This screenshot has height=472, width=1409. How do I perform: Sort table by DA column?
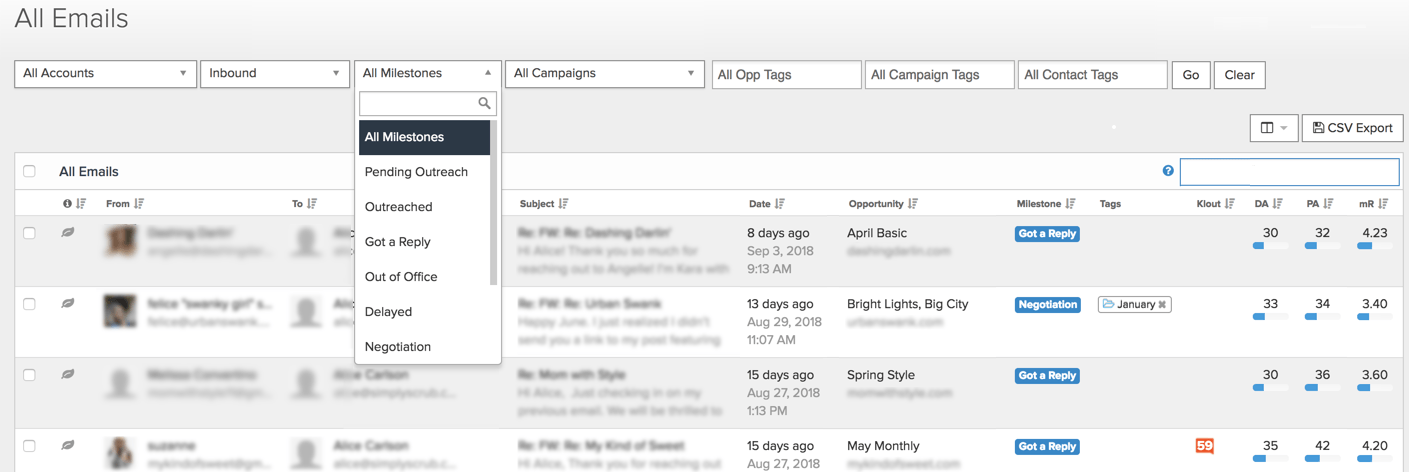coord(1269,204)
